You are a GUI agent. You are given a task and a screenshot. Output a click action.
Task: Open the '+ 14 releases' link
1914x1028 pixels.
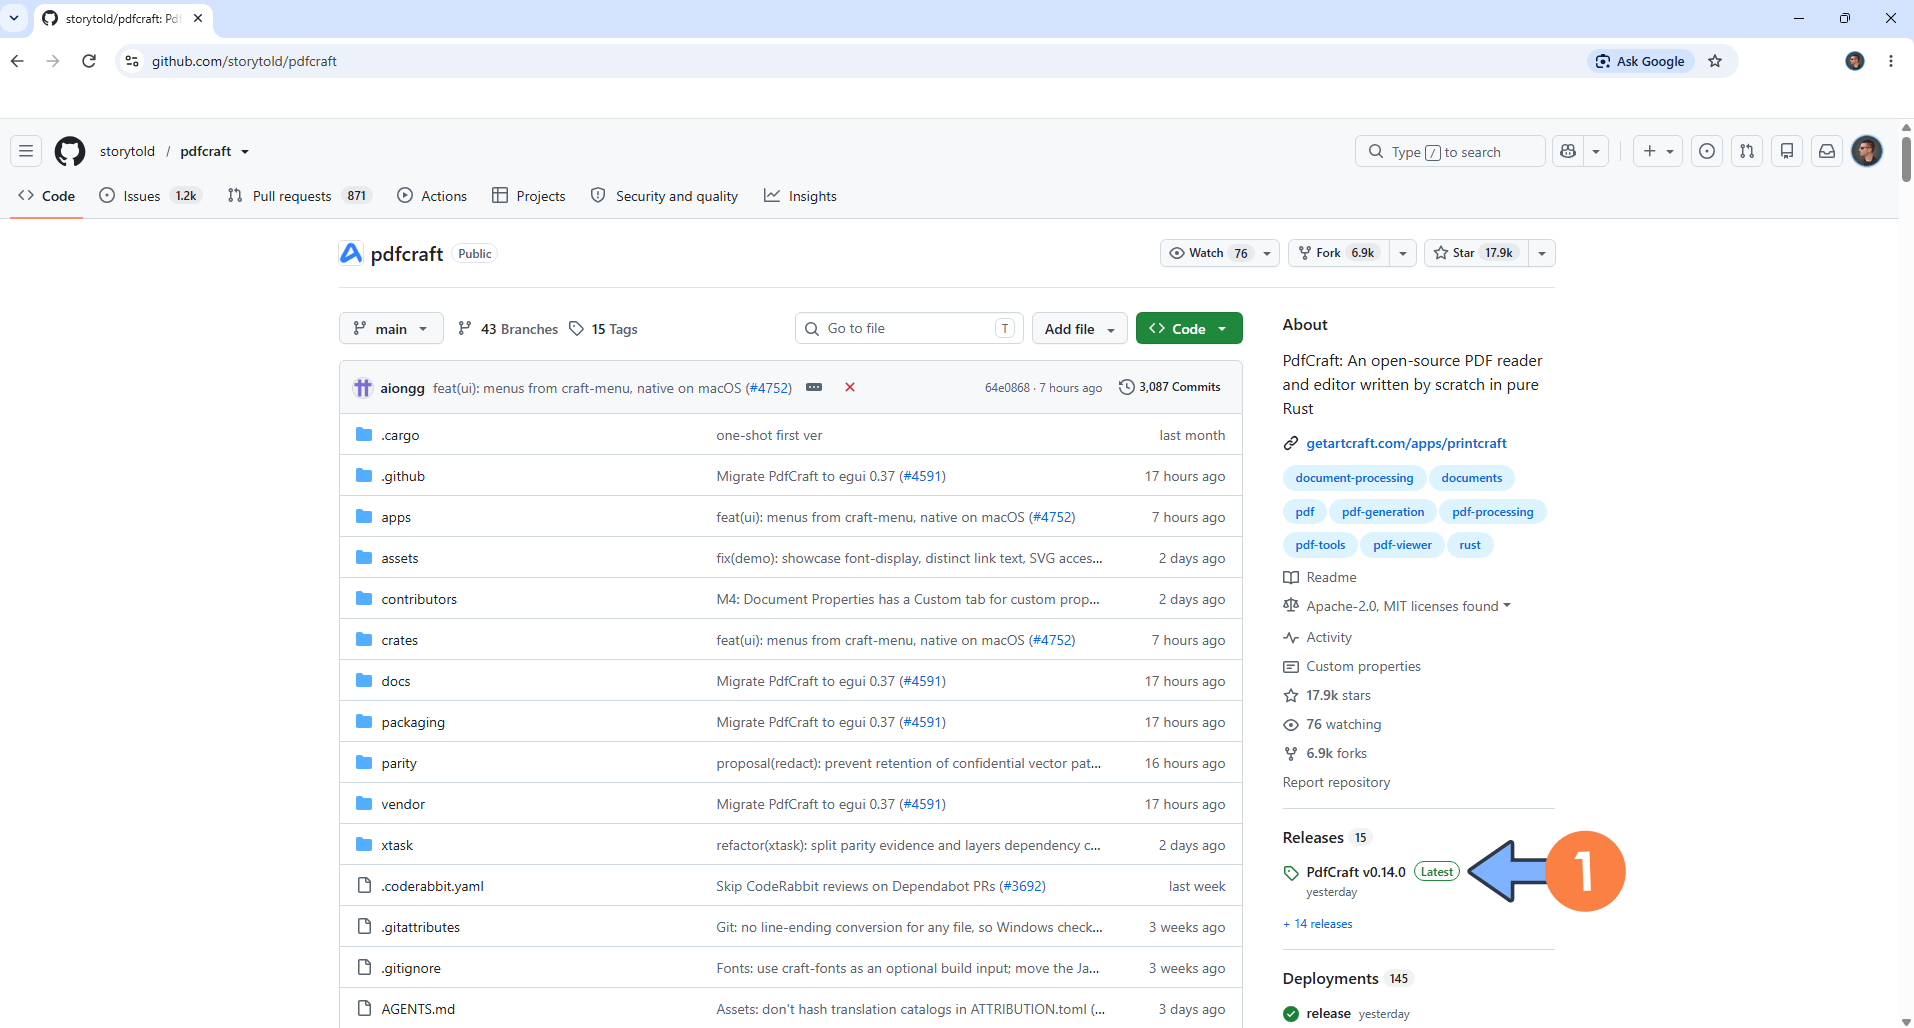coord(1318,924)
